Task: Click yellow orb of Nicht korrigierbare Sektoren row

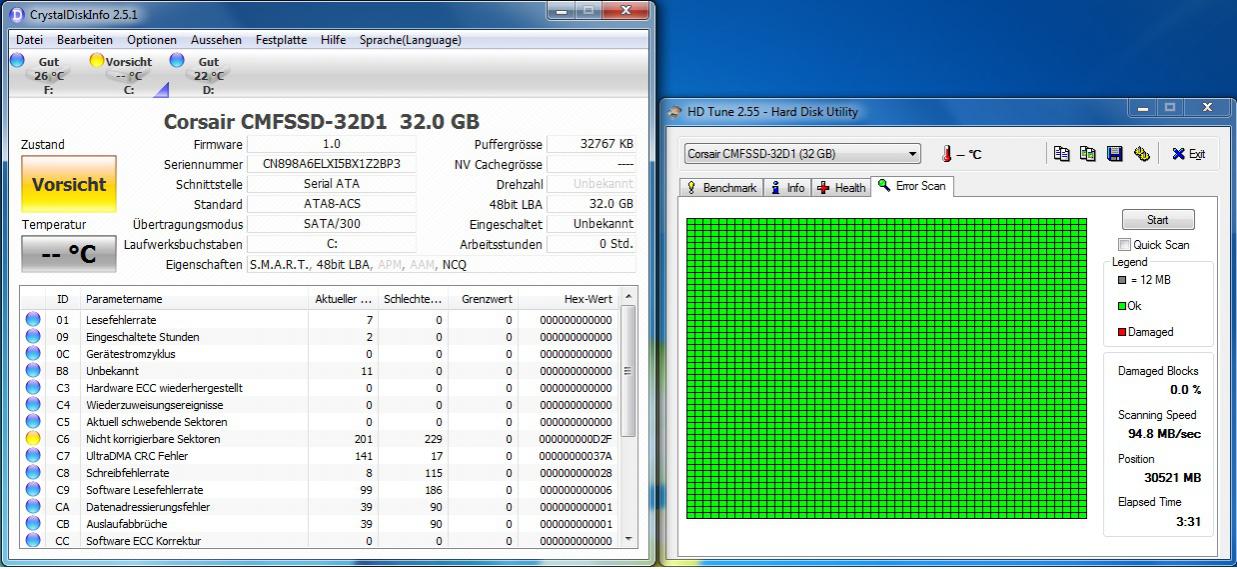Action: (x=33, y=439)
